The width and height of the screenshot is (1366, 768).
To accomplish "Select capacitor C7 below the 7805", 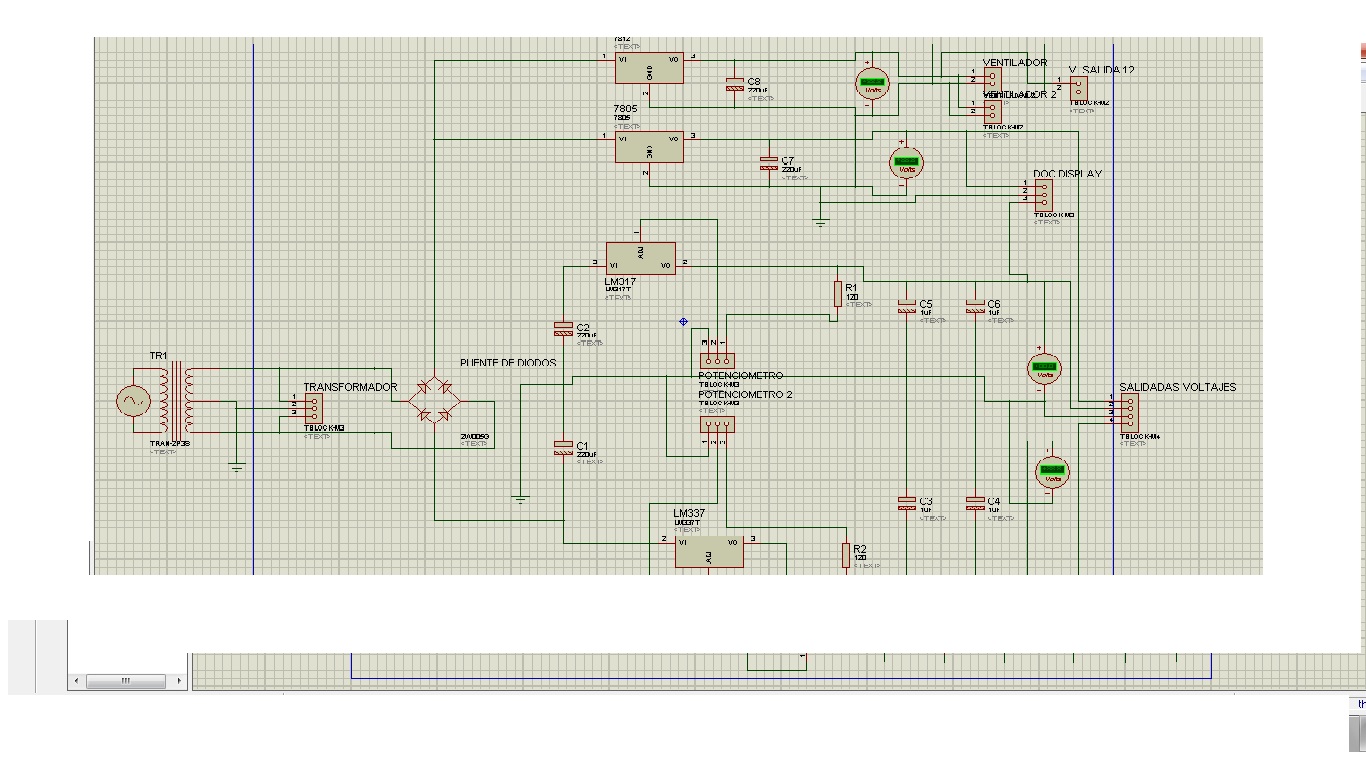I will [768, 165].
